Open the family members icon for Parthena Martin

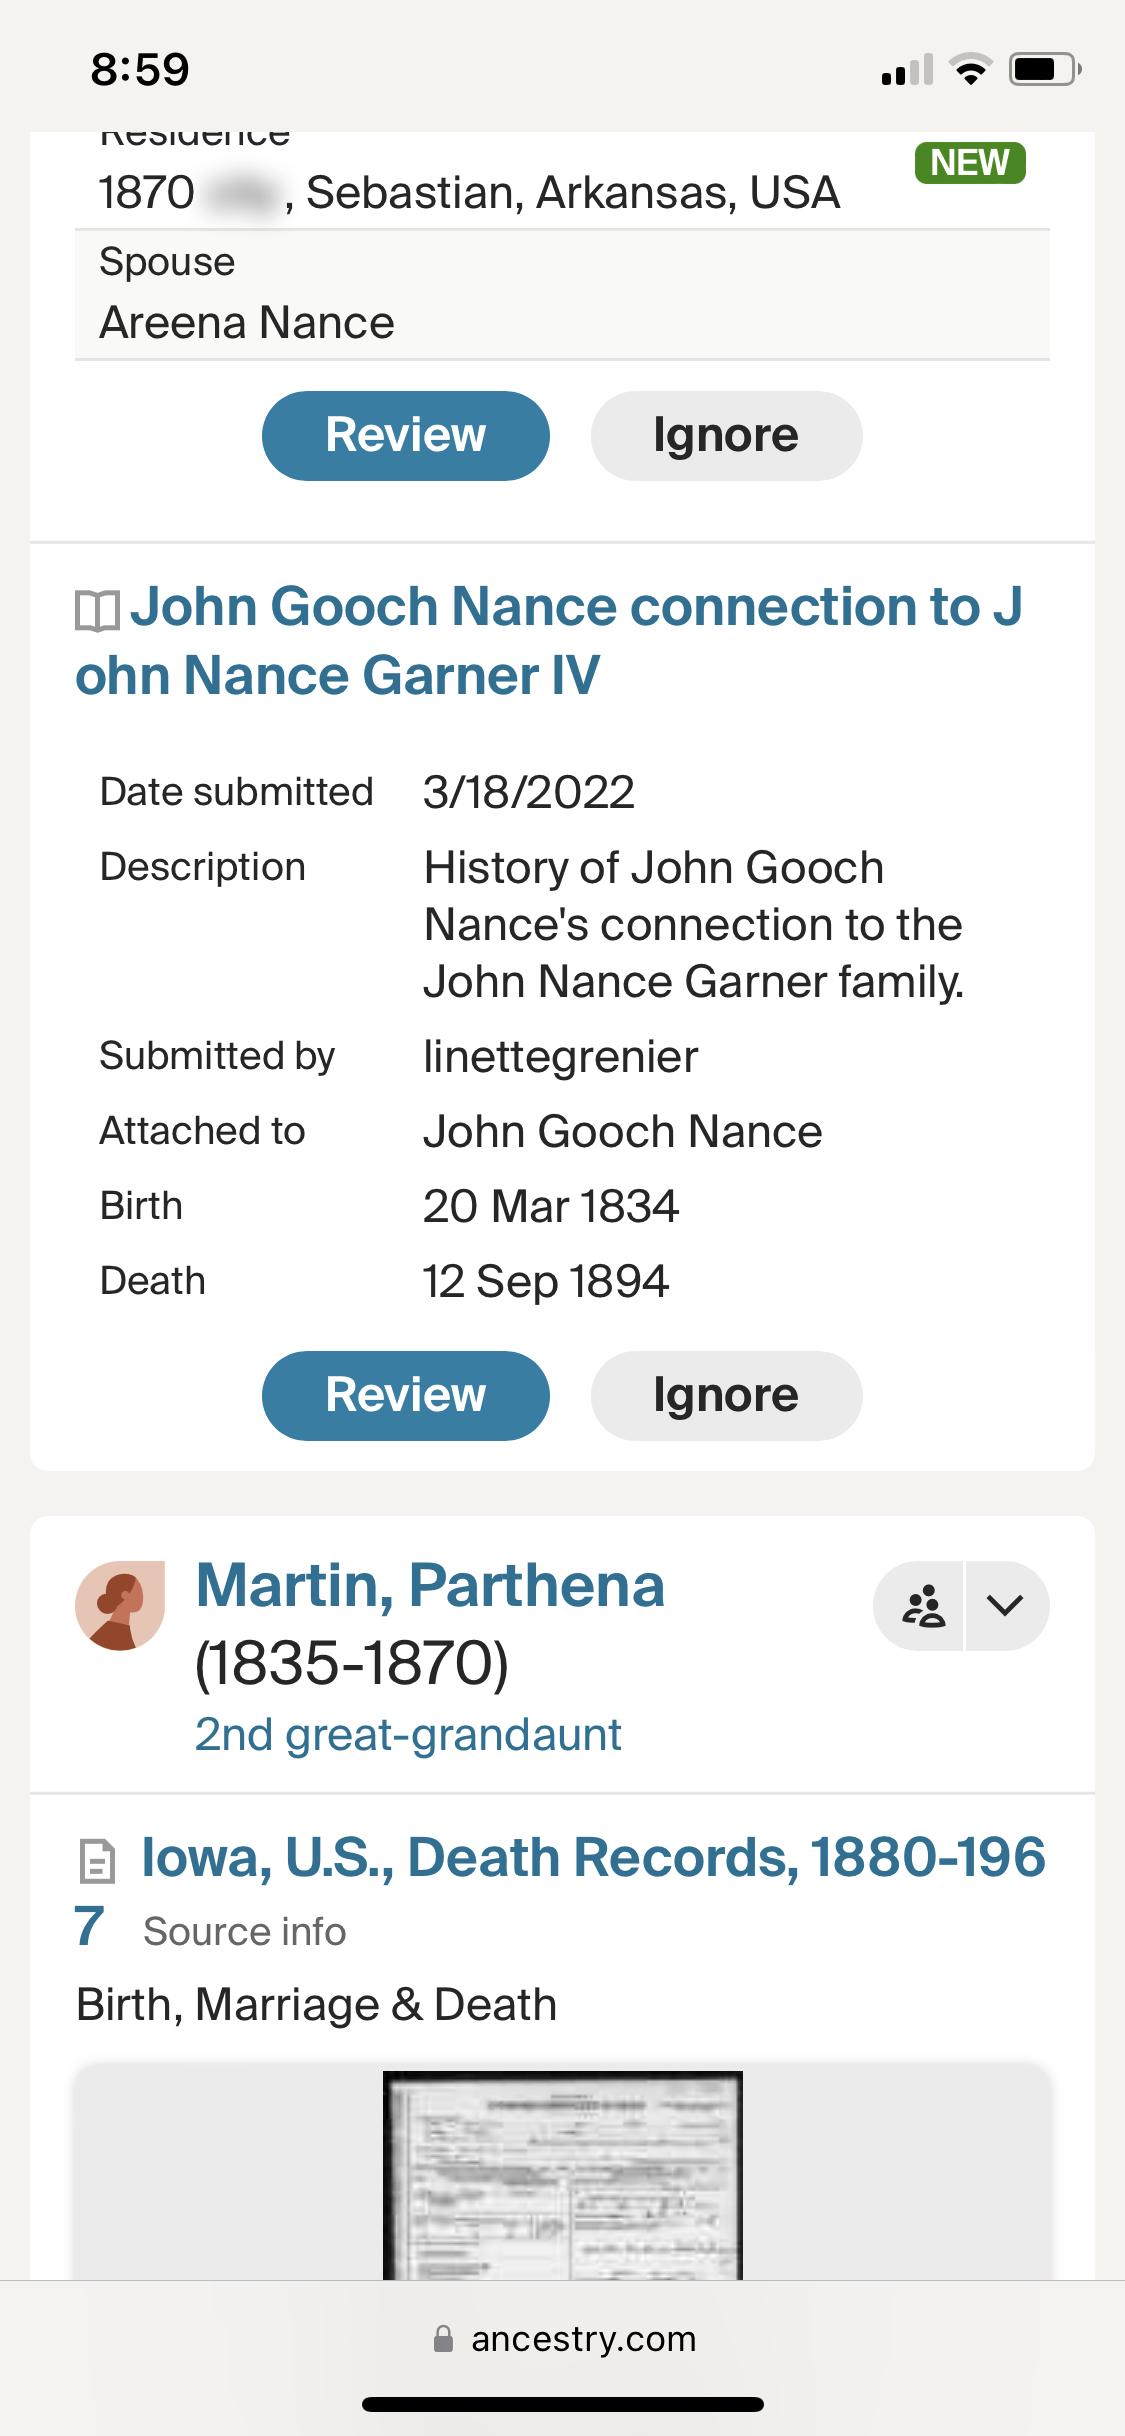click(x=919, y=1605)
